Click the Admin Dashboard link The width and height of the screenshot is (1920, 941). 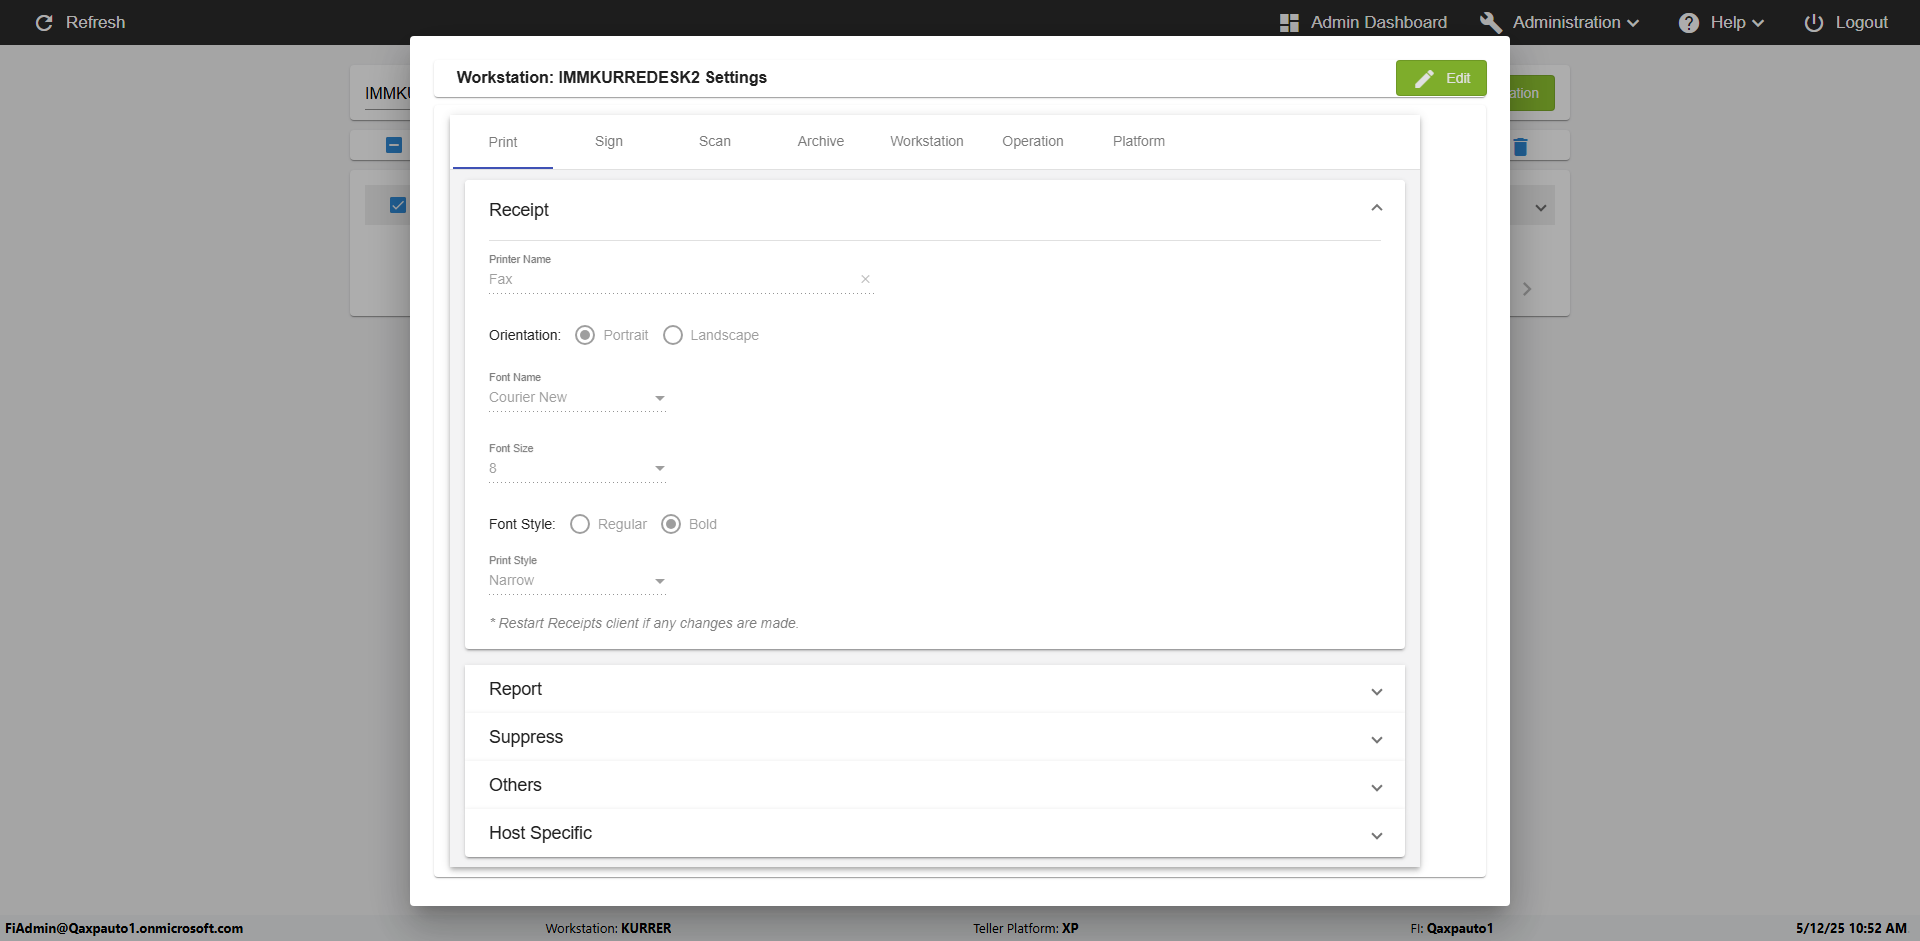point(1379,22)
